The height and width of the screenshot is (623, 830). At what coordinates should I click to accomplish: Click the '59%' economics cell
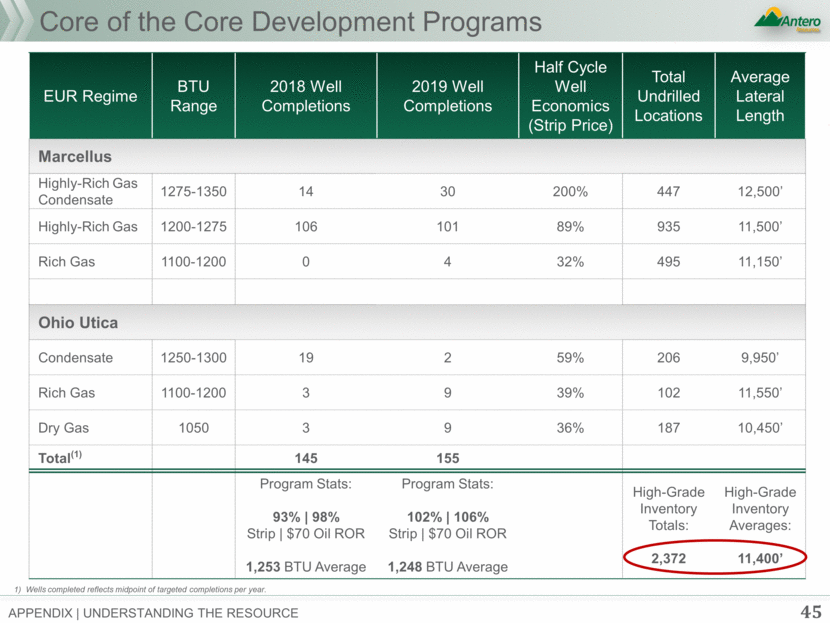pyautogui.click(x=570, y=358)
